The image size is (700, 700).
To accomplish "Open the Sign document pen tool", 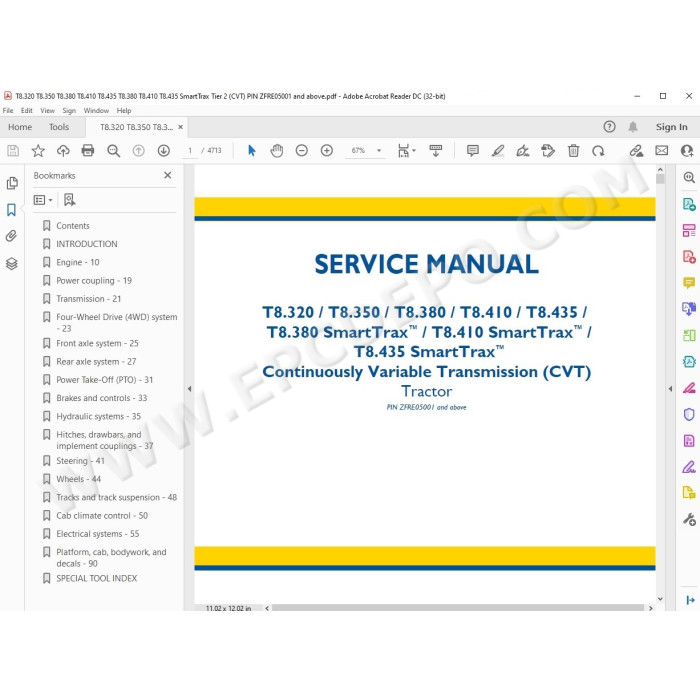I will click(523, 151).
